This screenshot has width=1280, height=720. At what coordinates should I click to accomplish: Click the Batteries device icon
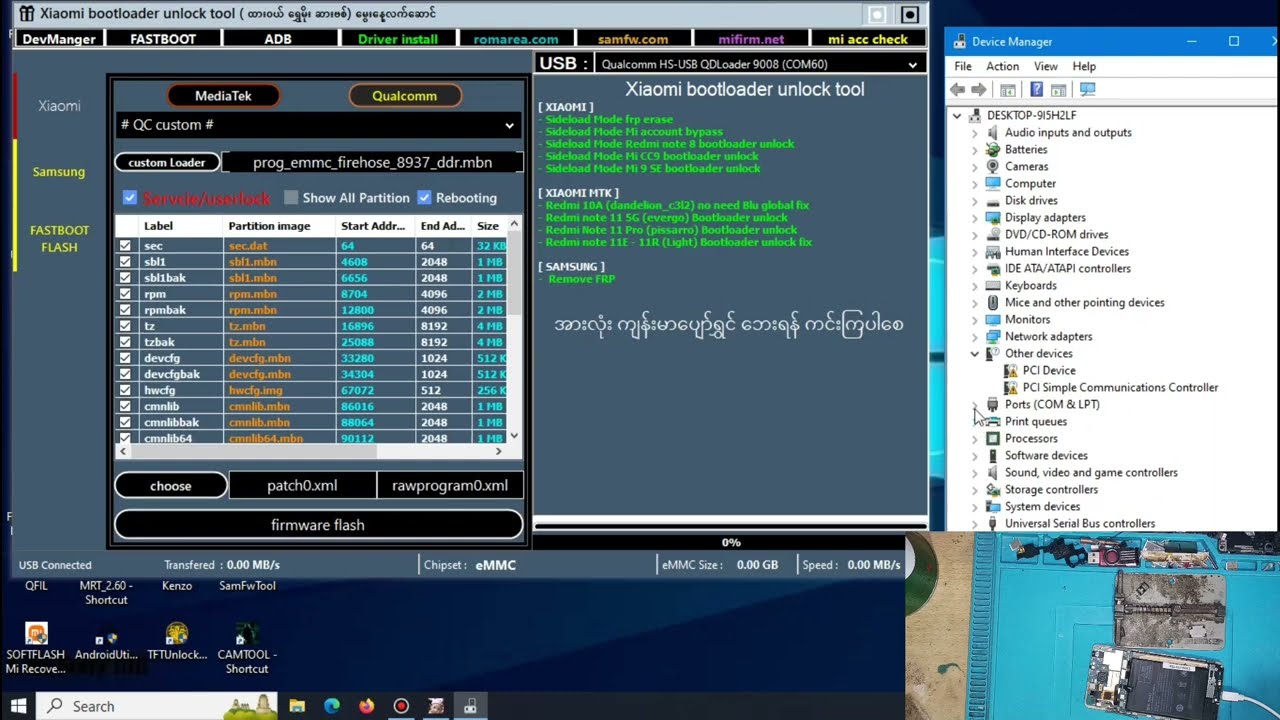993,149
